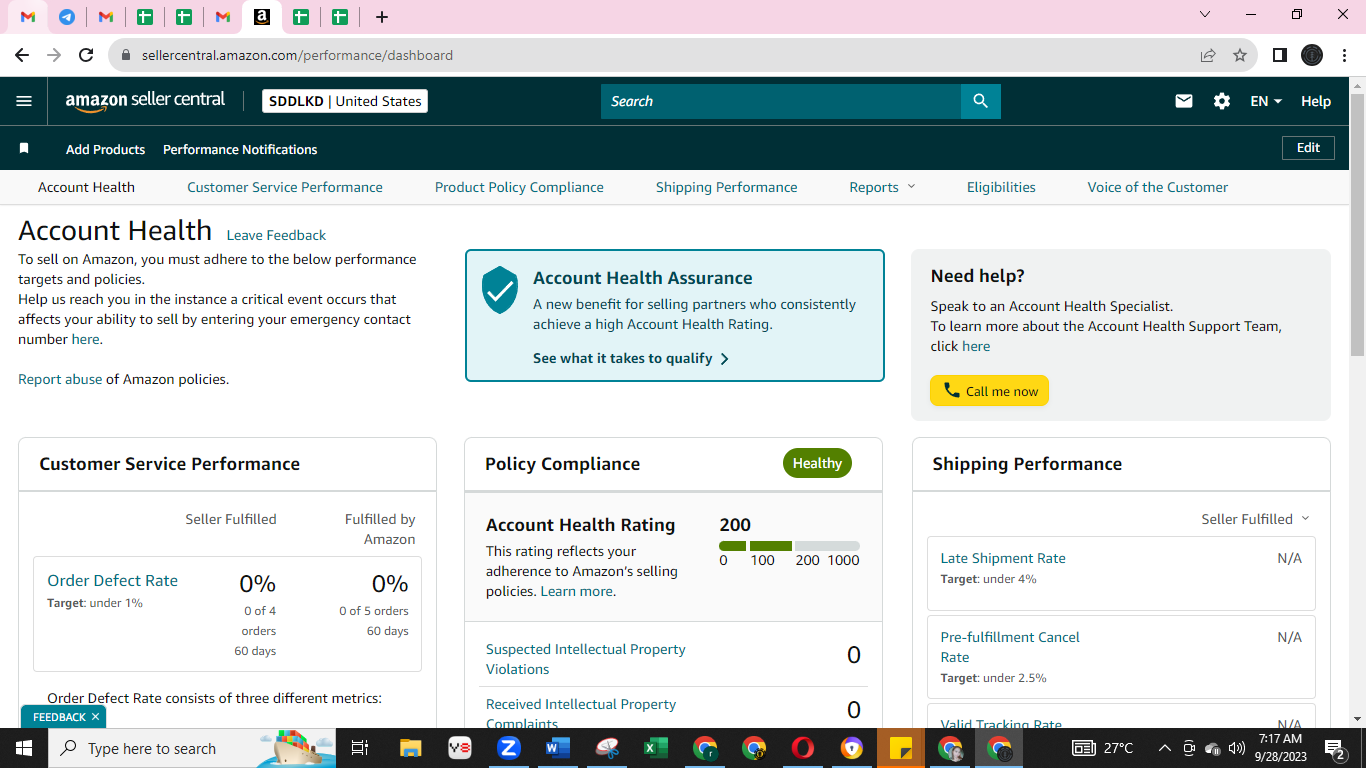Image resolution: width=1366 pixels, height=768 pixels.
Task: Open the Windows Start menu
Action: (23, 748)
